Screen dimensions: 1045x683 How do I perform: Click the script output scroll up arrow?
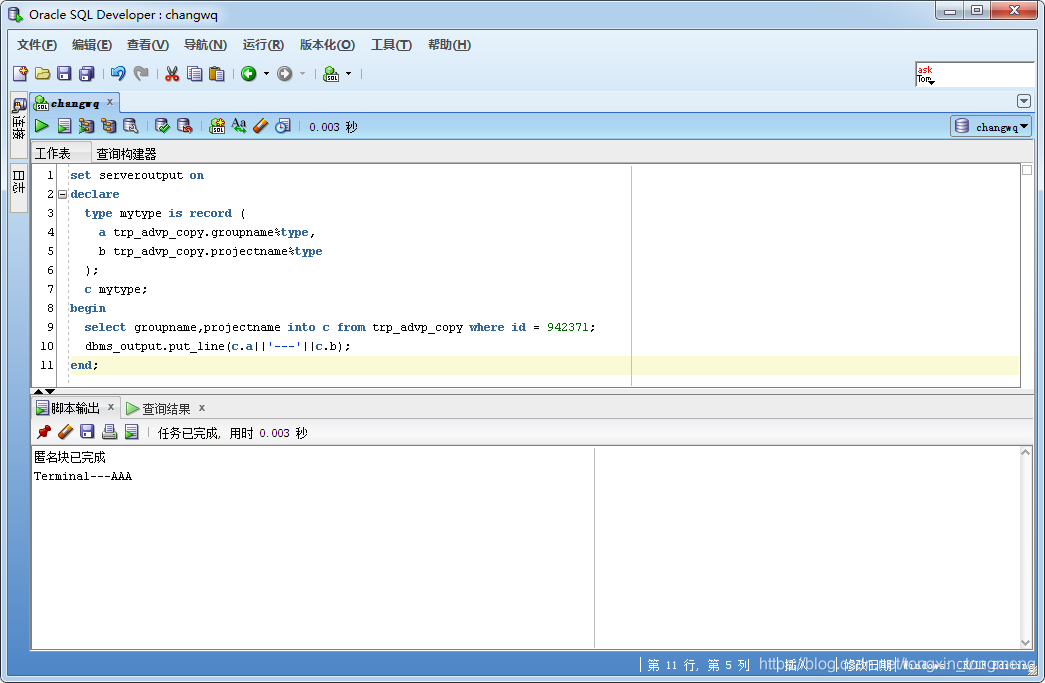pyautogui.click(x=1026, y=452)
